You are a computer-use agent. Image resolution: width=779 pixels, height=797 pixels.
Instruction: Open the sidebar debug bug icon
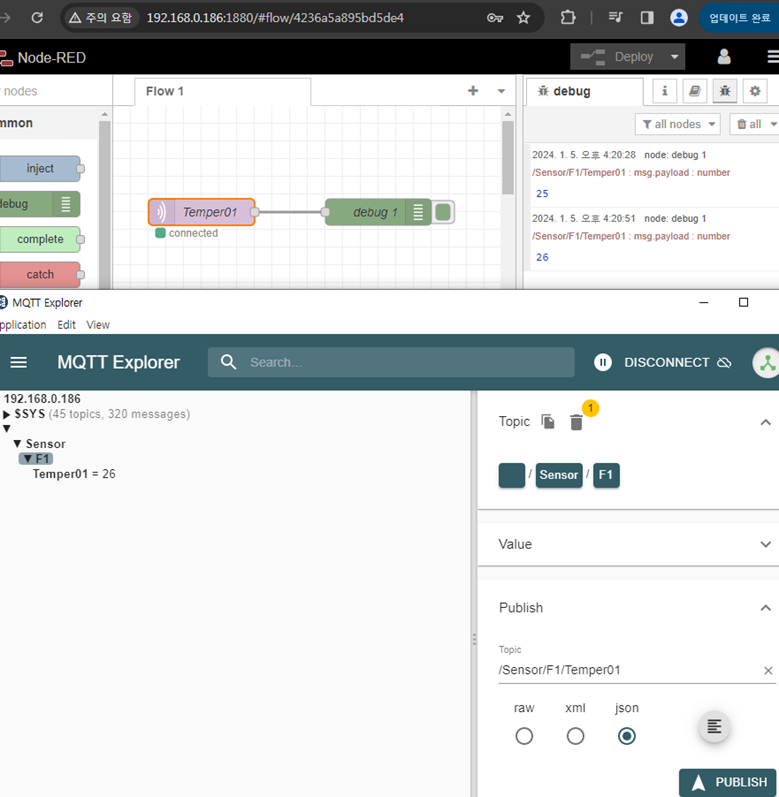[725, 91]
